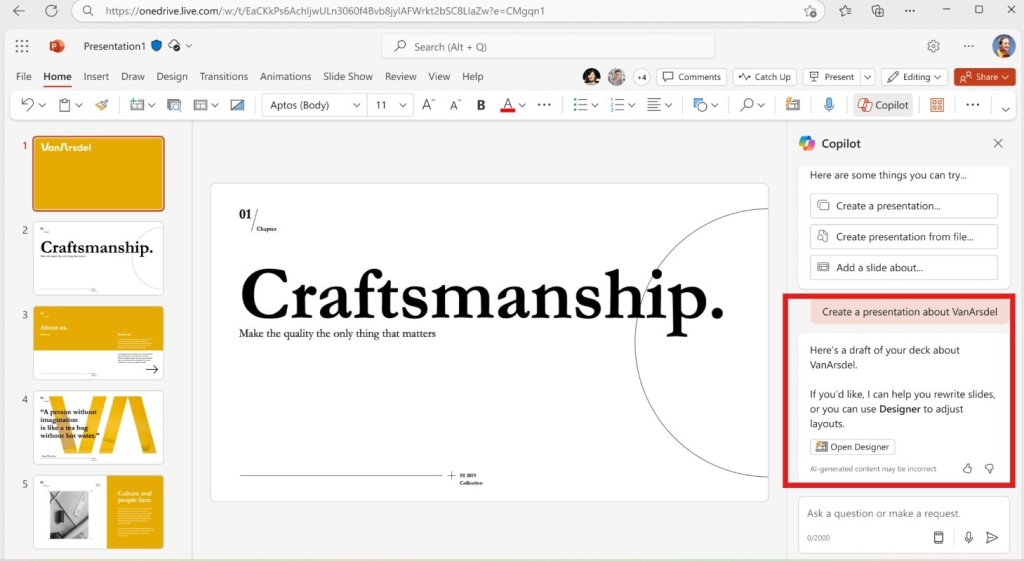Apply the red font color
This screenshot has width=1024, height=561.
[x=507, y=104]
